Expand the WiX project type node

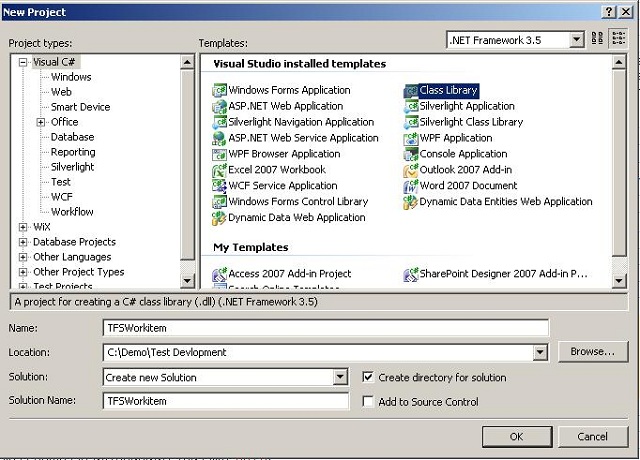tap(23, 227)
